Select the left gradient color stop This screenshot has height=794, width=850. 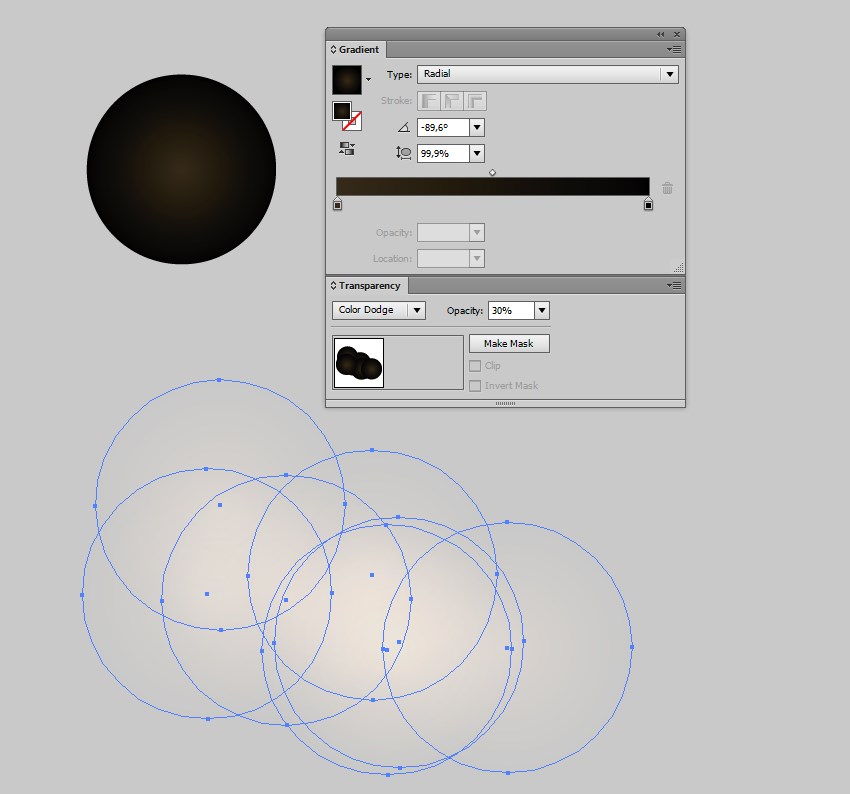click(337, 204)
